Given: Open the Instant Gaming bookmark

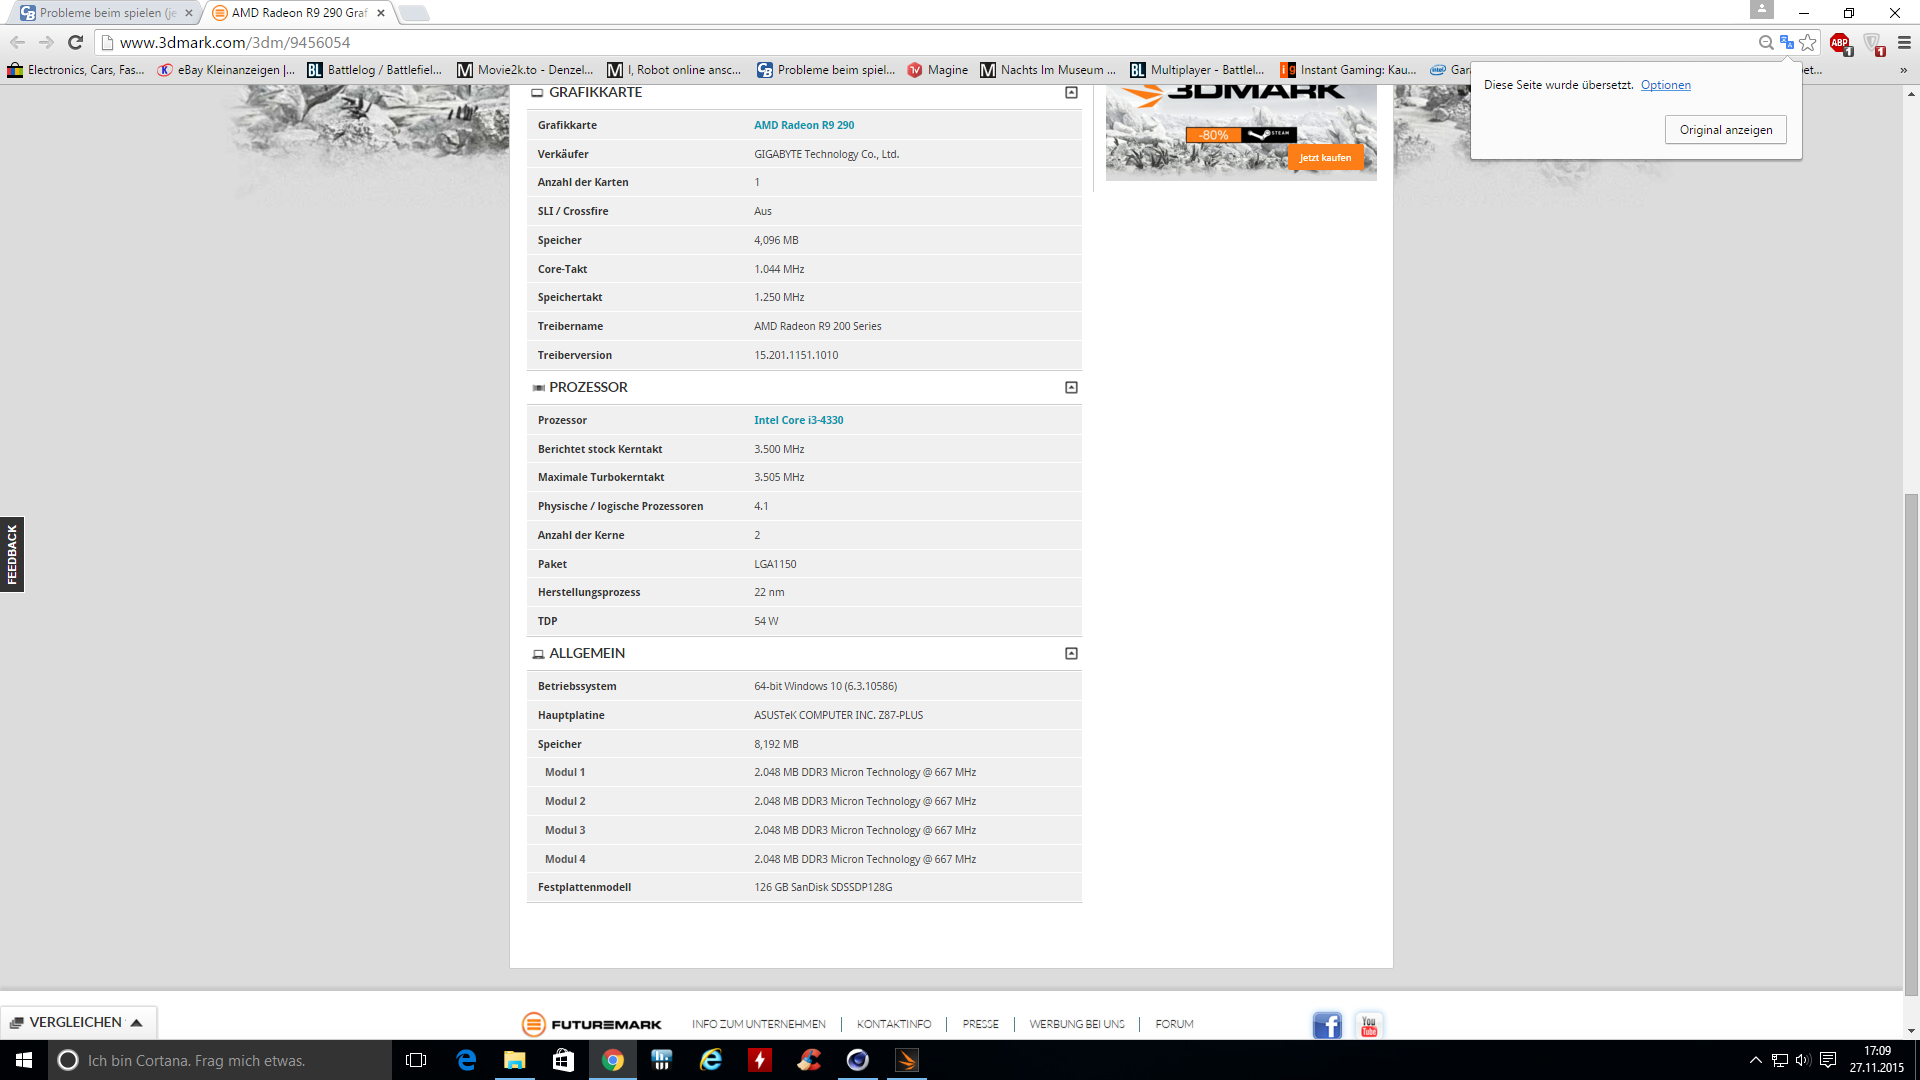Looking at the screenshot, I should [x=1348, y=70].
